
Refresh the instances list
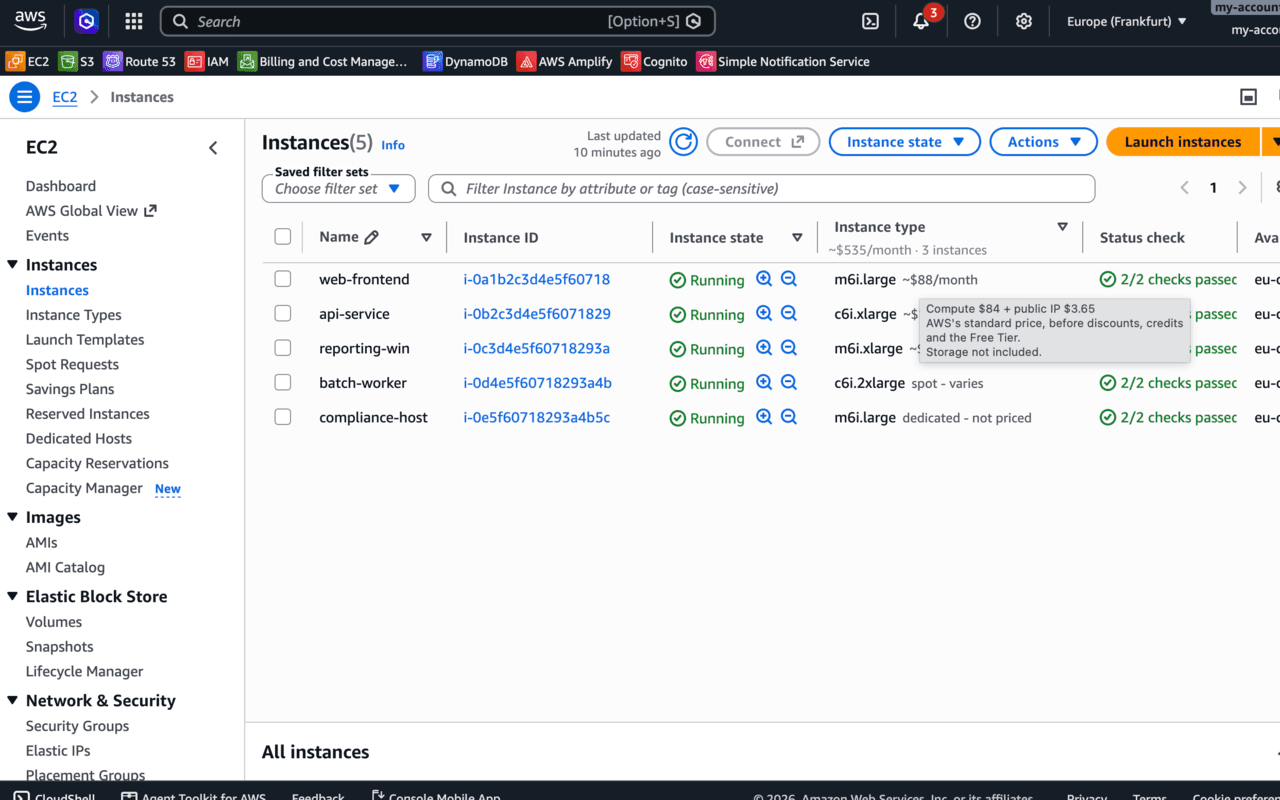pos(683,142)
